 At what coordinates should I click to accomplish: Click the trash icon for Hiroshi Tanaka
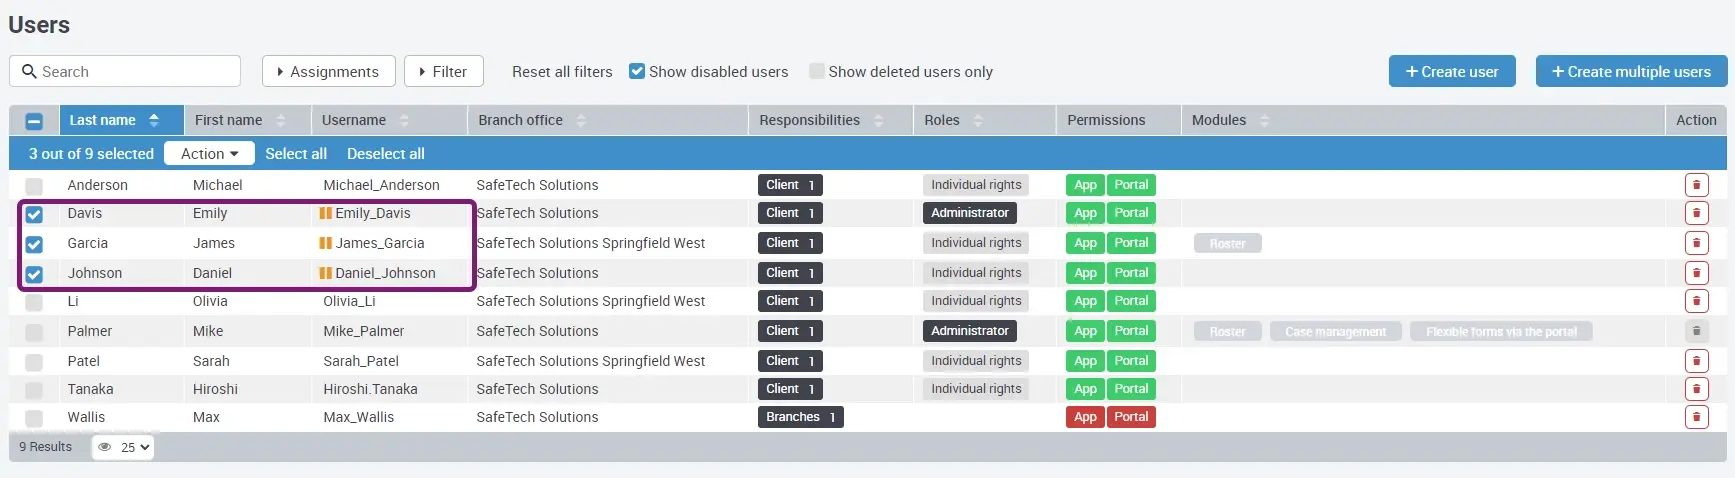(x=1696, y=389)
